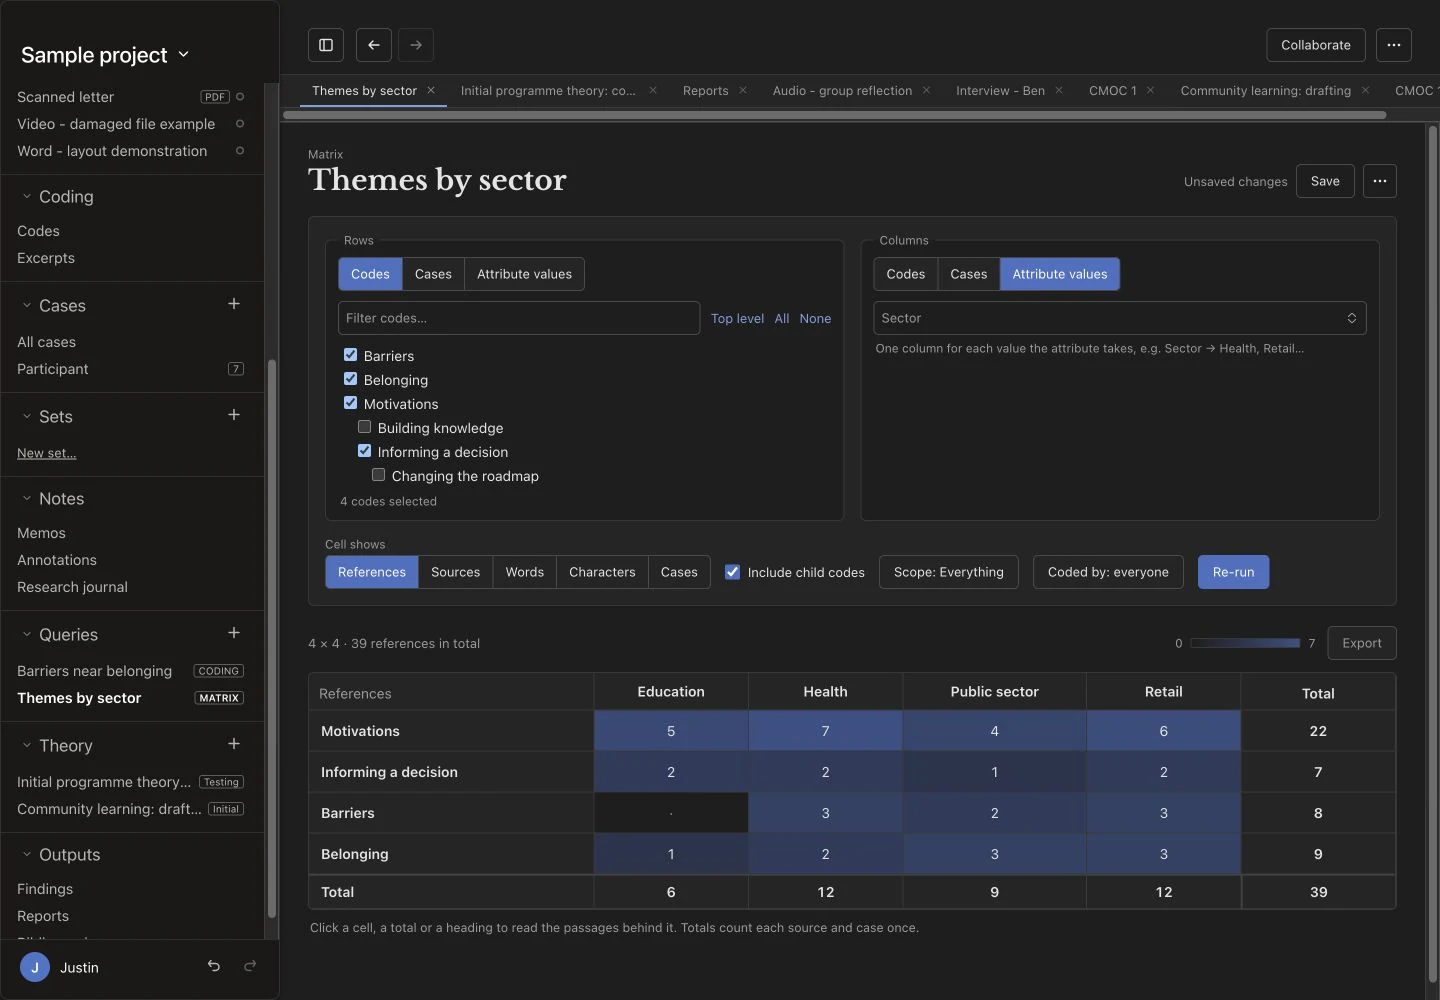Uncheck the Barriers code checkbox

click(350, 355)
